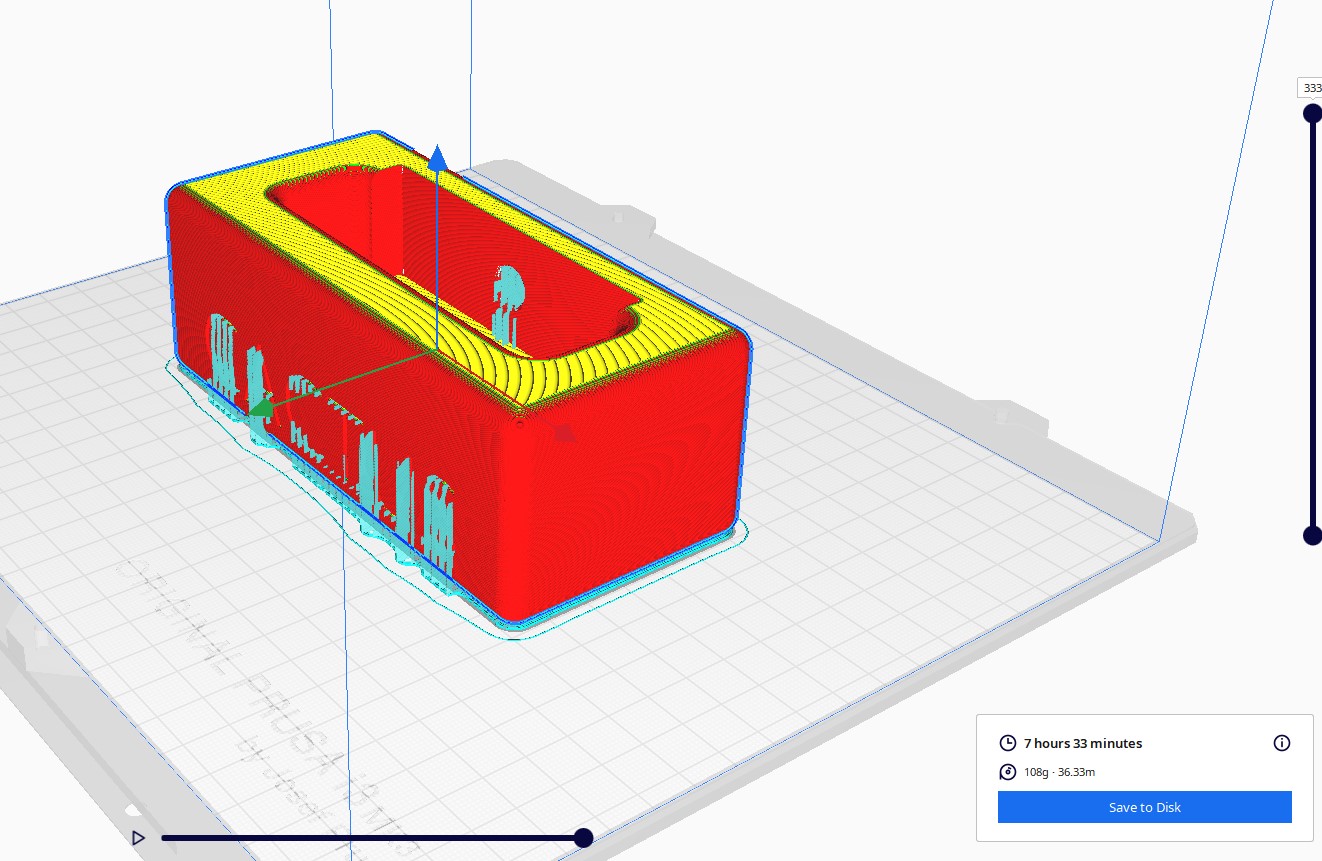Click the bottom layer slider handle

click(x=1312, y=535)
